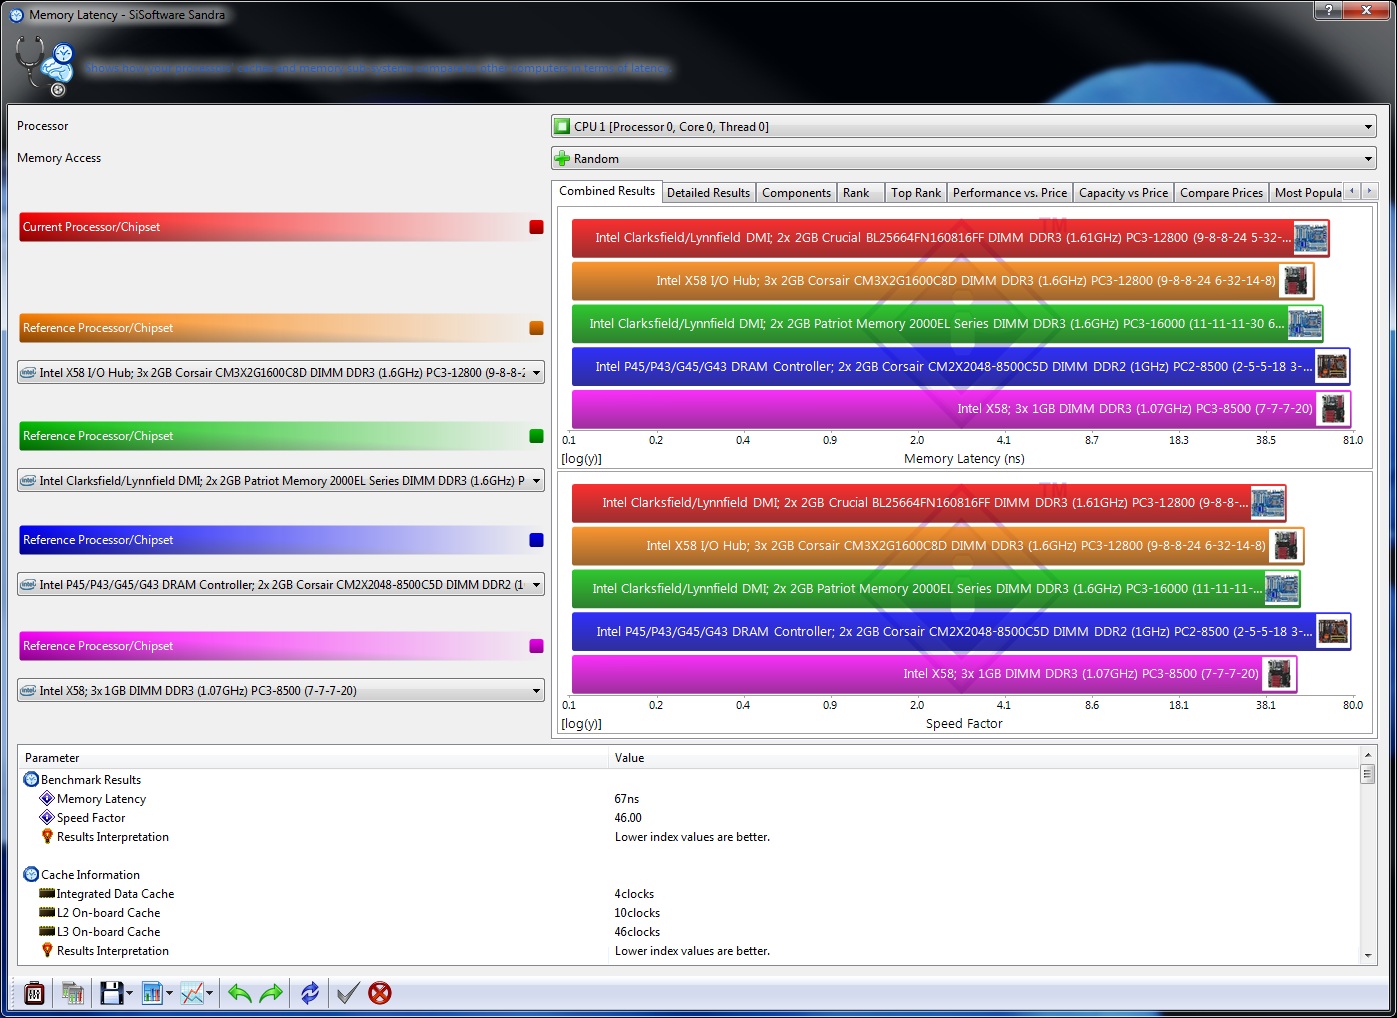The image size is (1397, 1018).
Task: Click the results list scroll up arrow
Action: click(1368, 756)
